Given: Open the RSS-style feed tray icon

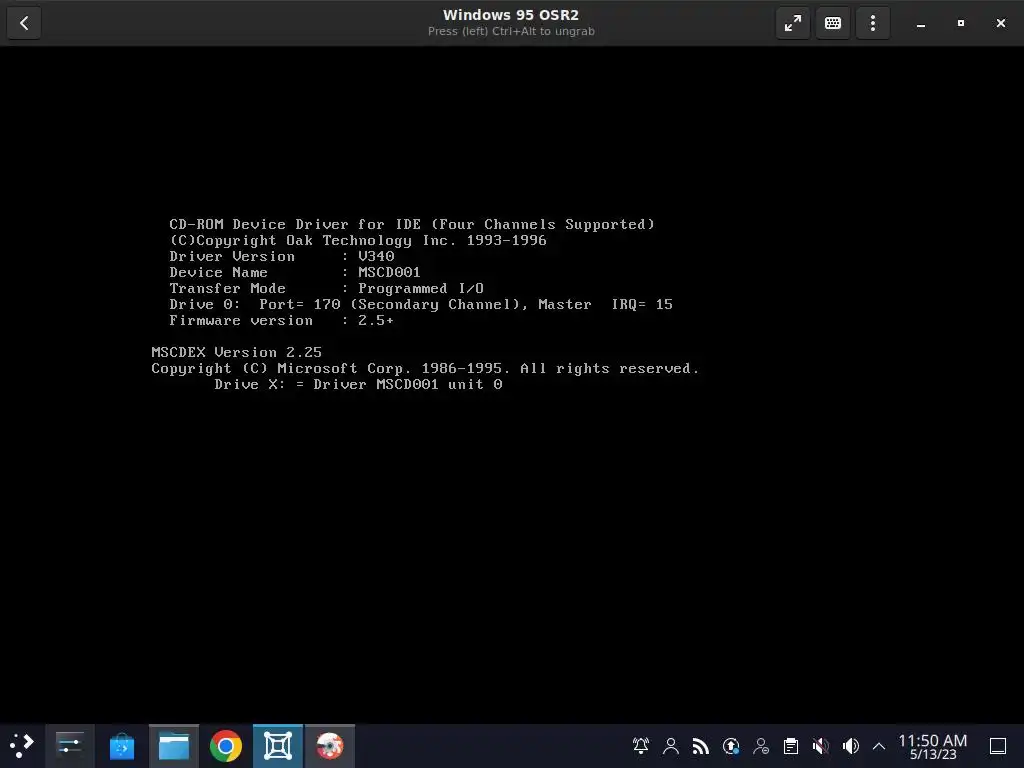Looking at the screenshot, I should [701, 746].
